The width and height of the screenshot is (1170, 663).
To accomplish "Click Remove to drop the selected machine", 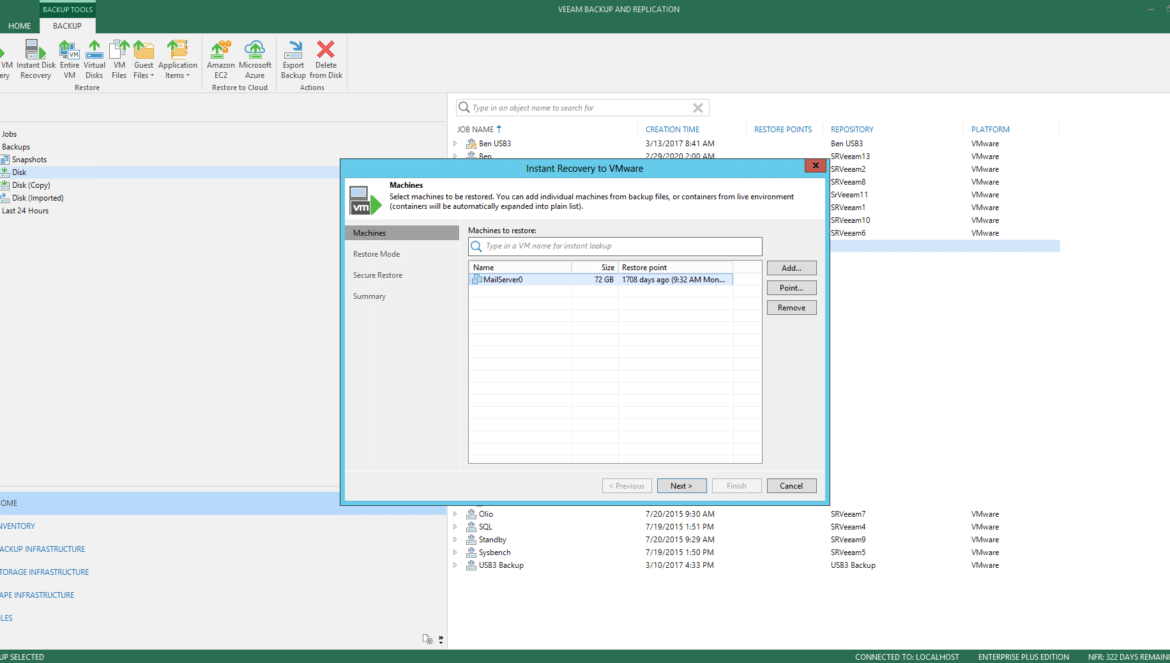I will (x=792, y=308).
